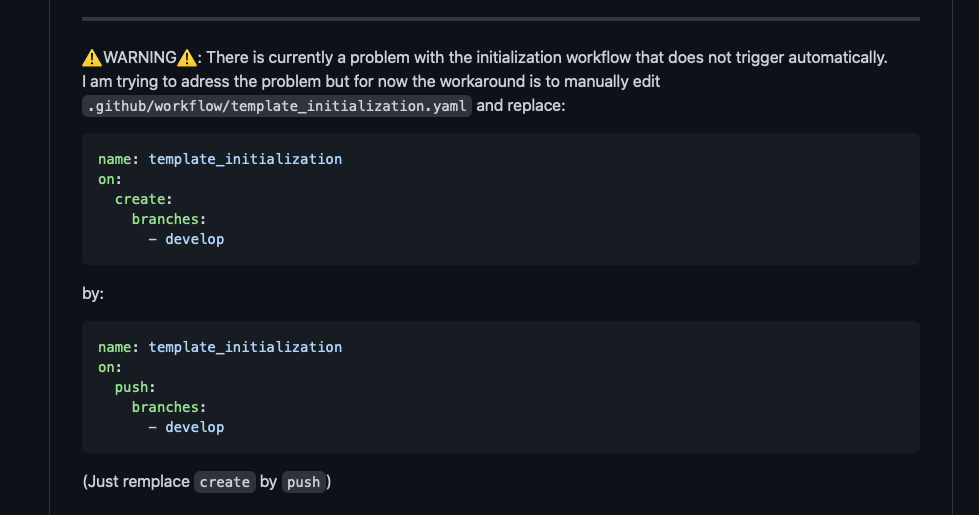Click template_initialization value in the second code block
Screen dimensions: 979x515
point(245,347)
